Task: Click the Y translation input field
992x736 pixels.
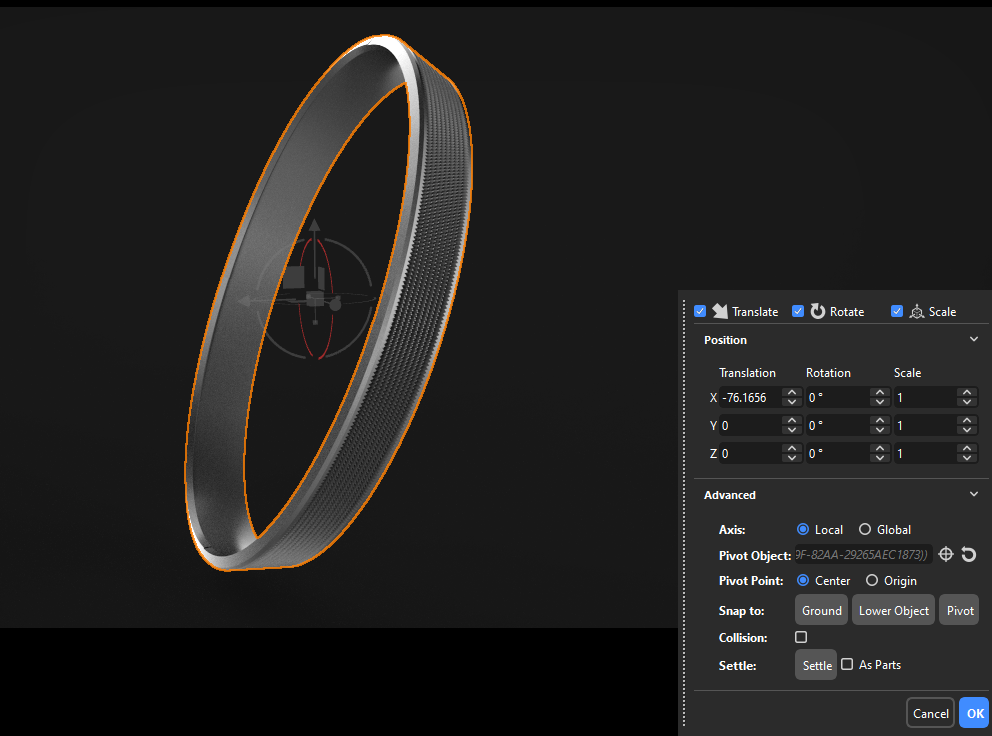Action: pyautogui.click(x=750, y=425)
